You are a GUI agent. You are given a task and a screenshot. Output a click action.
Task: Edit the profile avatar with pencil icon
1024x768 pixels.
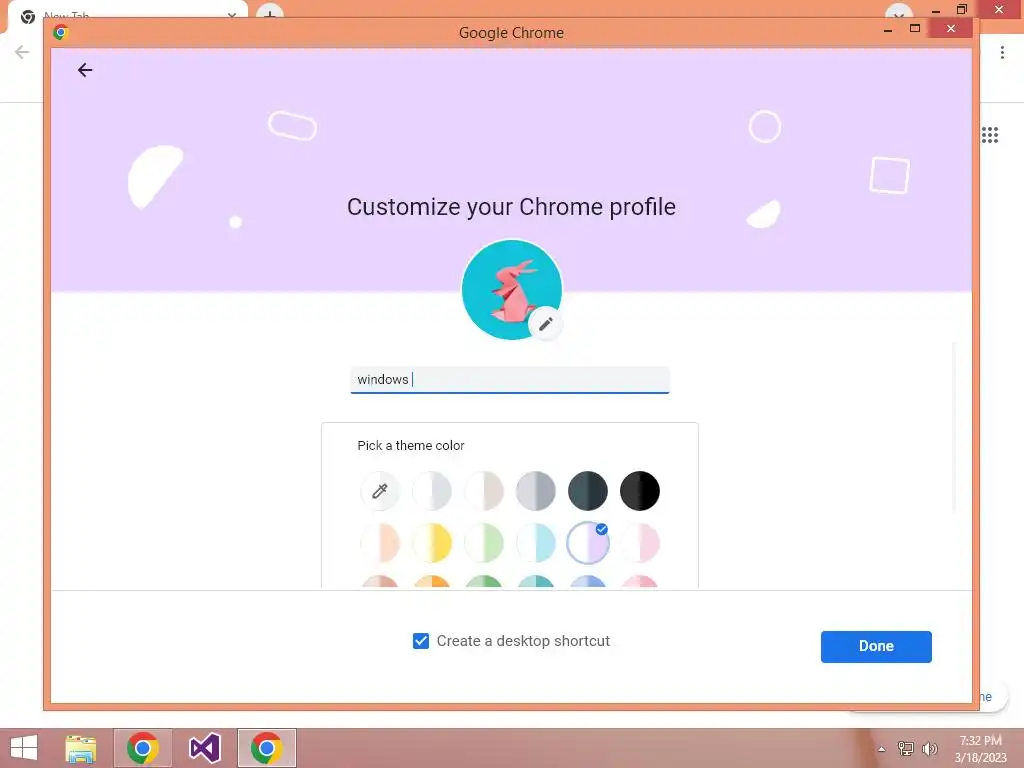pos(546,323)
